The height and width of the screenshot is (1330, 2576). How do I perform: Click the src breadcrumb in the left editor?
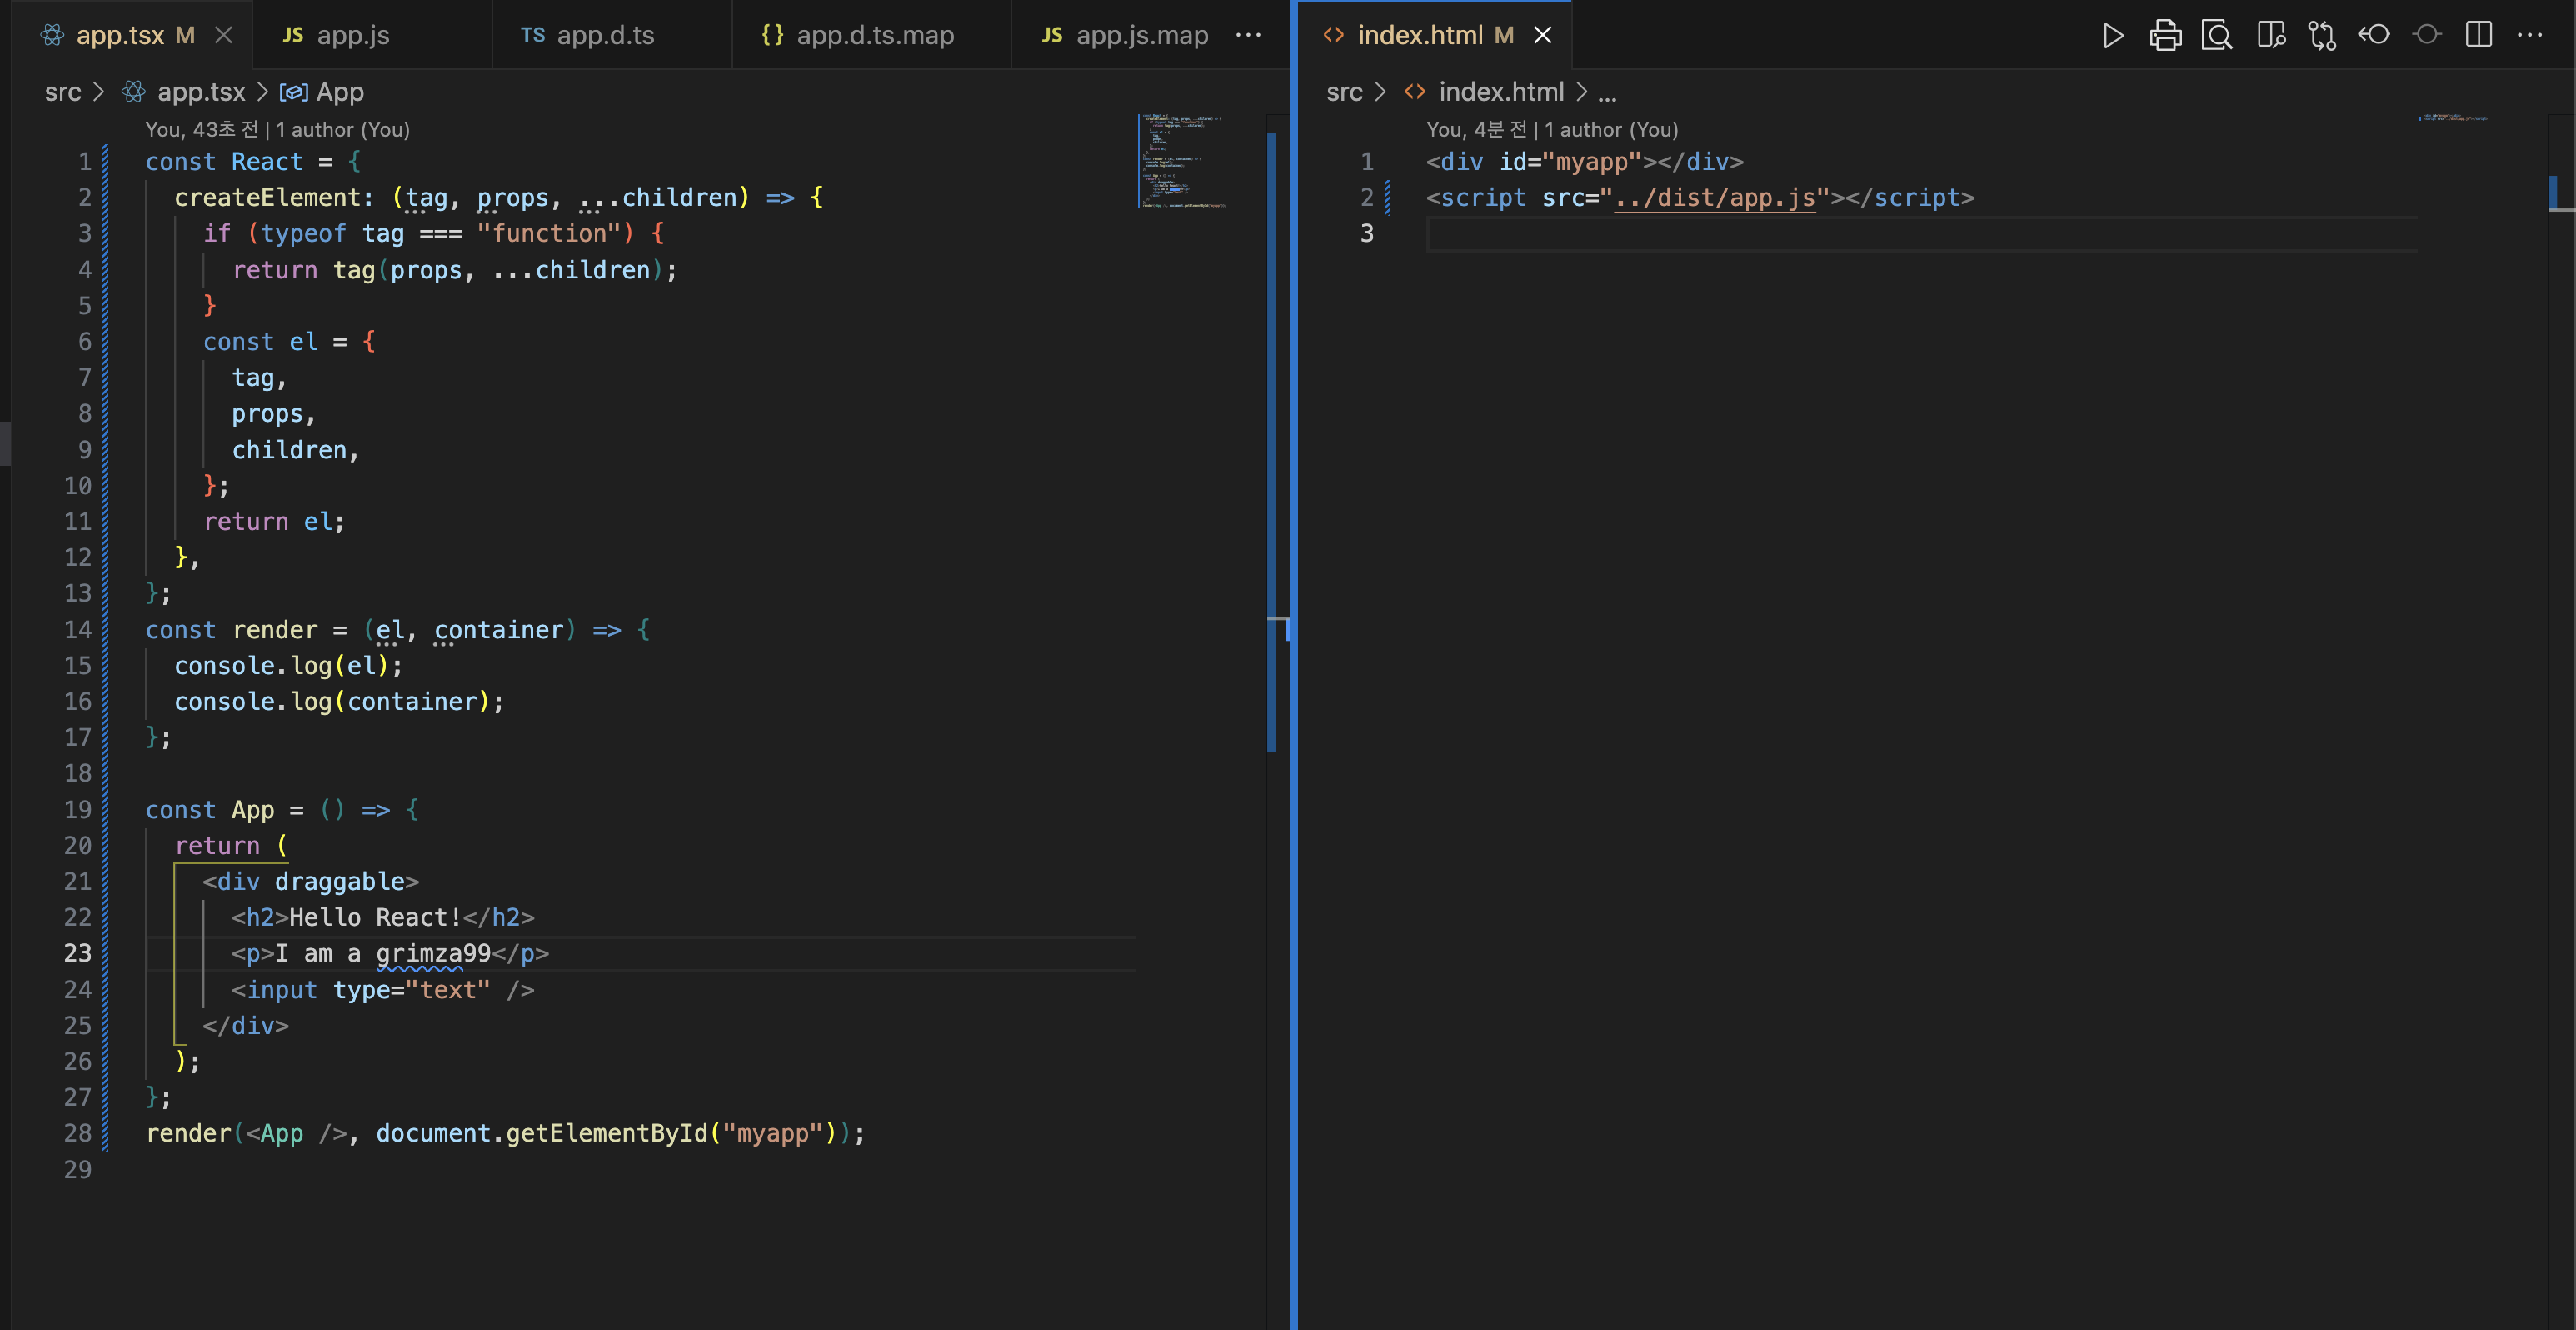[x=62, y=92]
